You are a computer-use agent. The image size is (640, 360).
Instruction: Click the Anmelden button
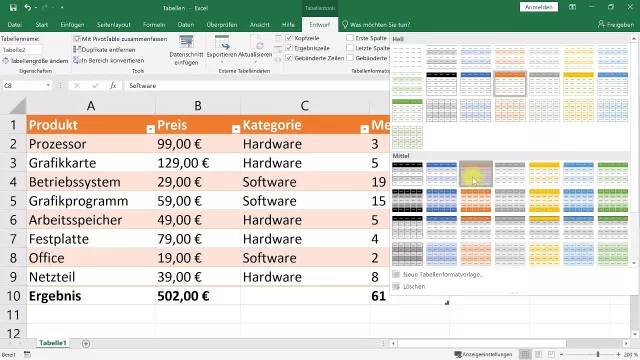click(539, 7)
